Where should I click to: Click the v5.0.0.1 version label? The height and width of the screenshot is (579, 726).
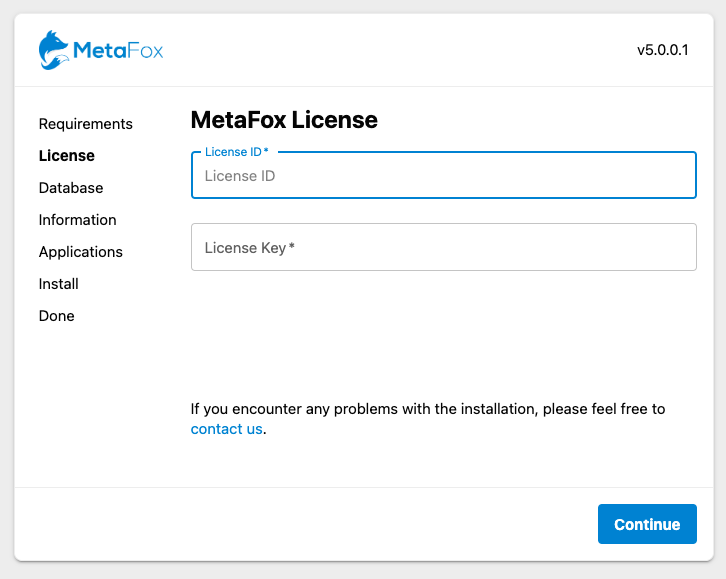[x=663, y=50]
